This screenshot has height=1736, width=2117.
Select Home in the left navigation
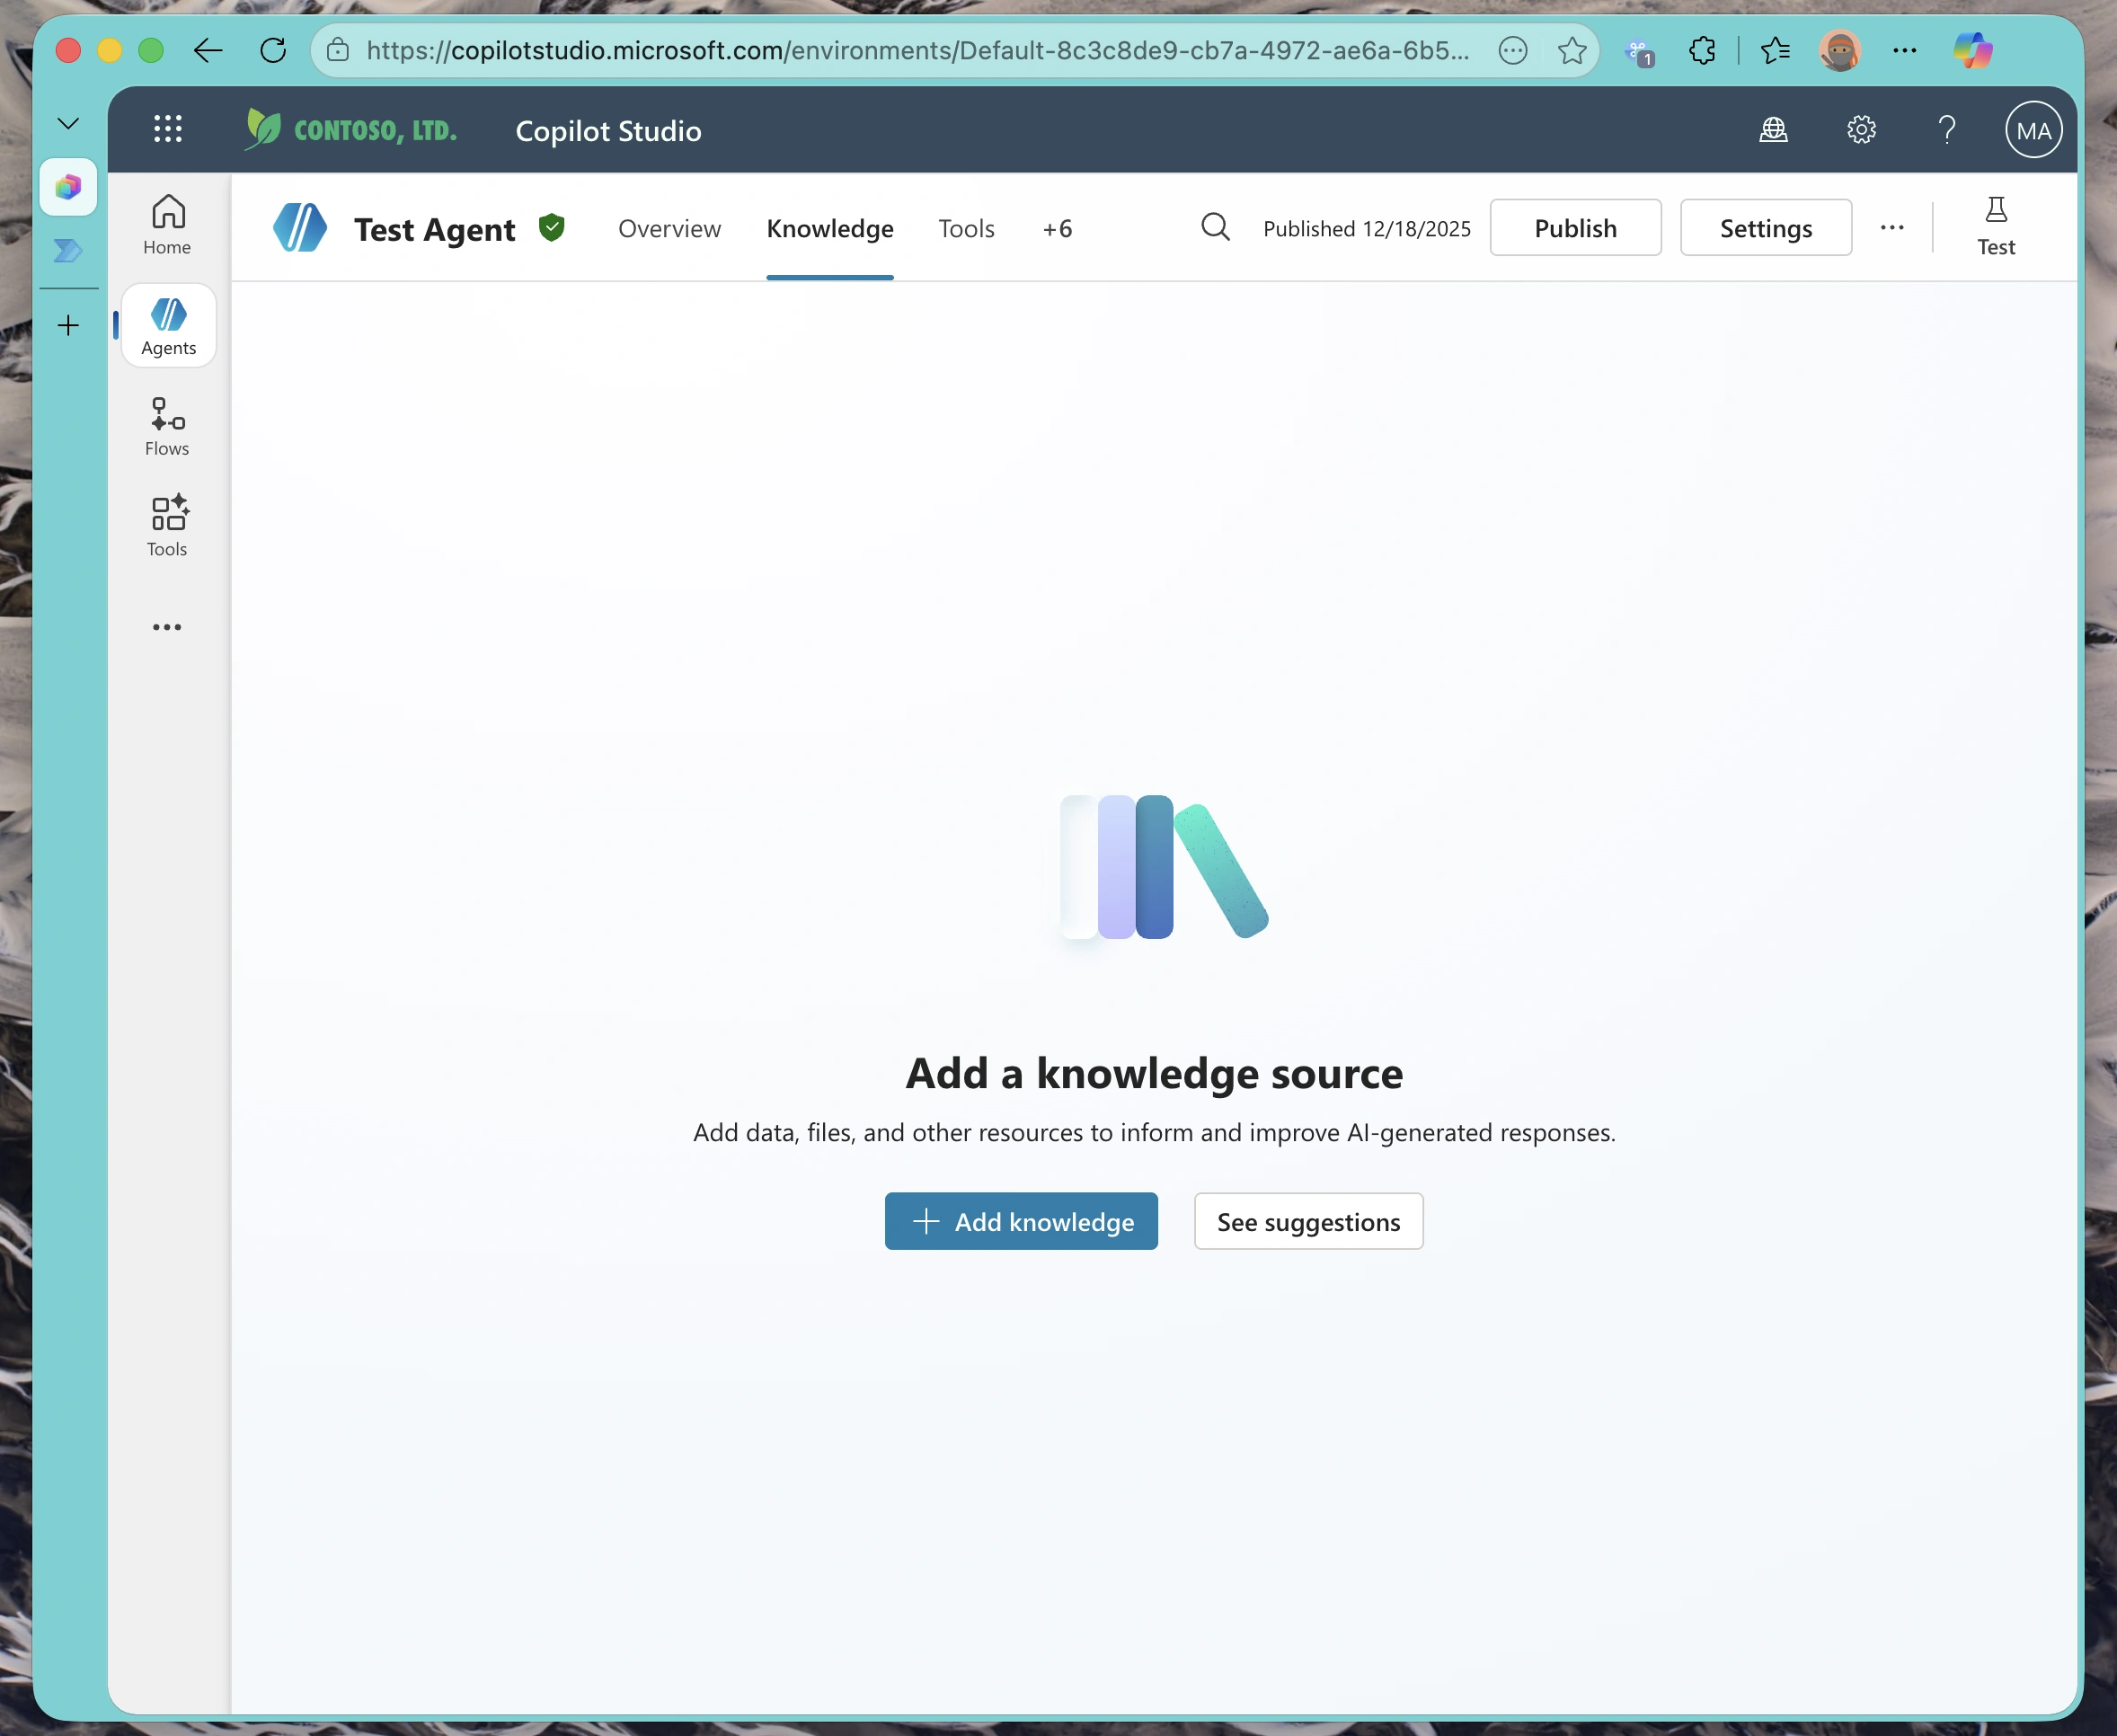pyautogui.click(x=166, y=224)
